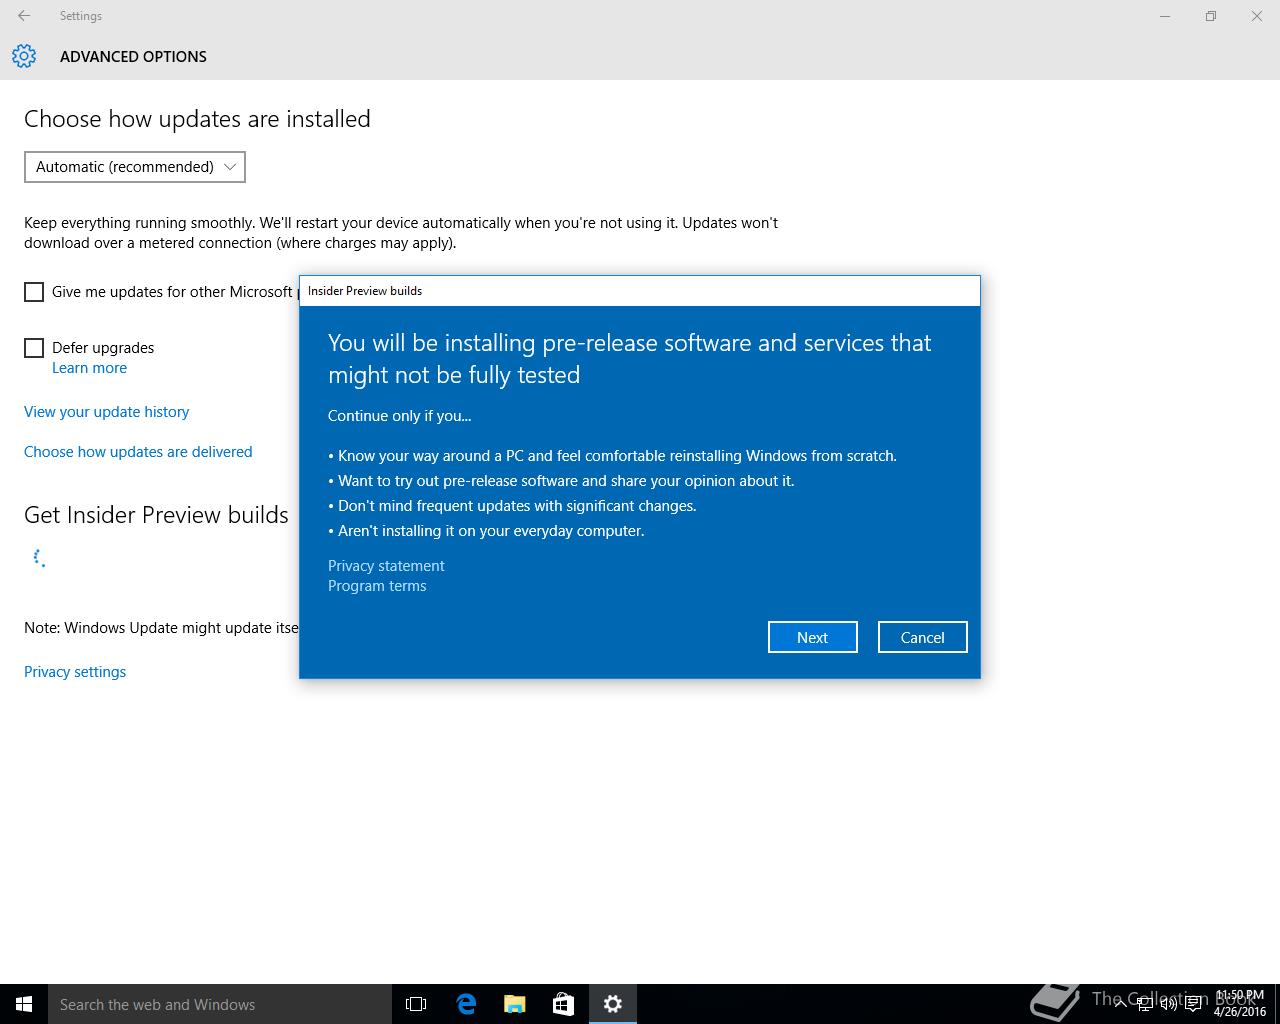Choose how updates are delivered
This screenshot has height=1024, width=1280.
[x=138, y=452]
